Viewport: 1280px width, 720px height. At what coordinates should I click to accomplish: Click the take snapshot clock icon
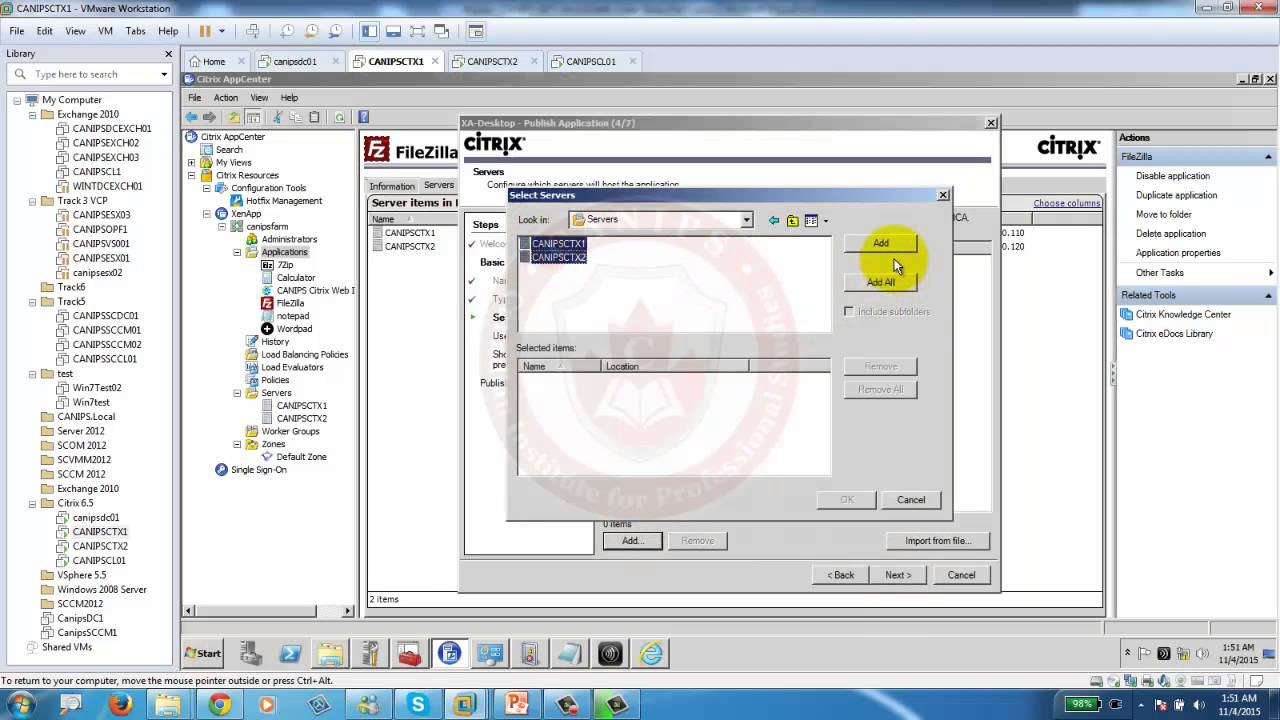point(287,31)
